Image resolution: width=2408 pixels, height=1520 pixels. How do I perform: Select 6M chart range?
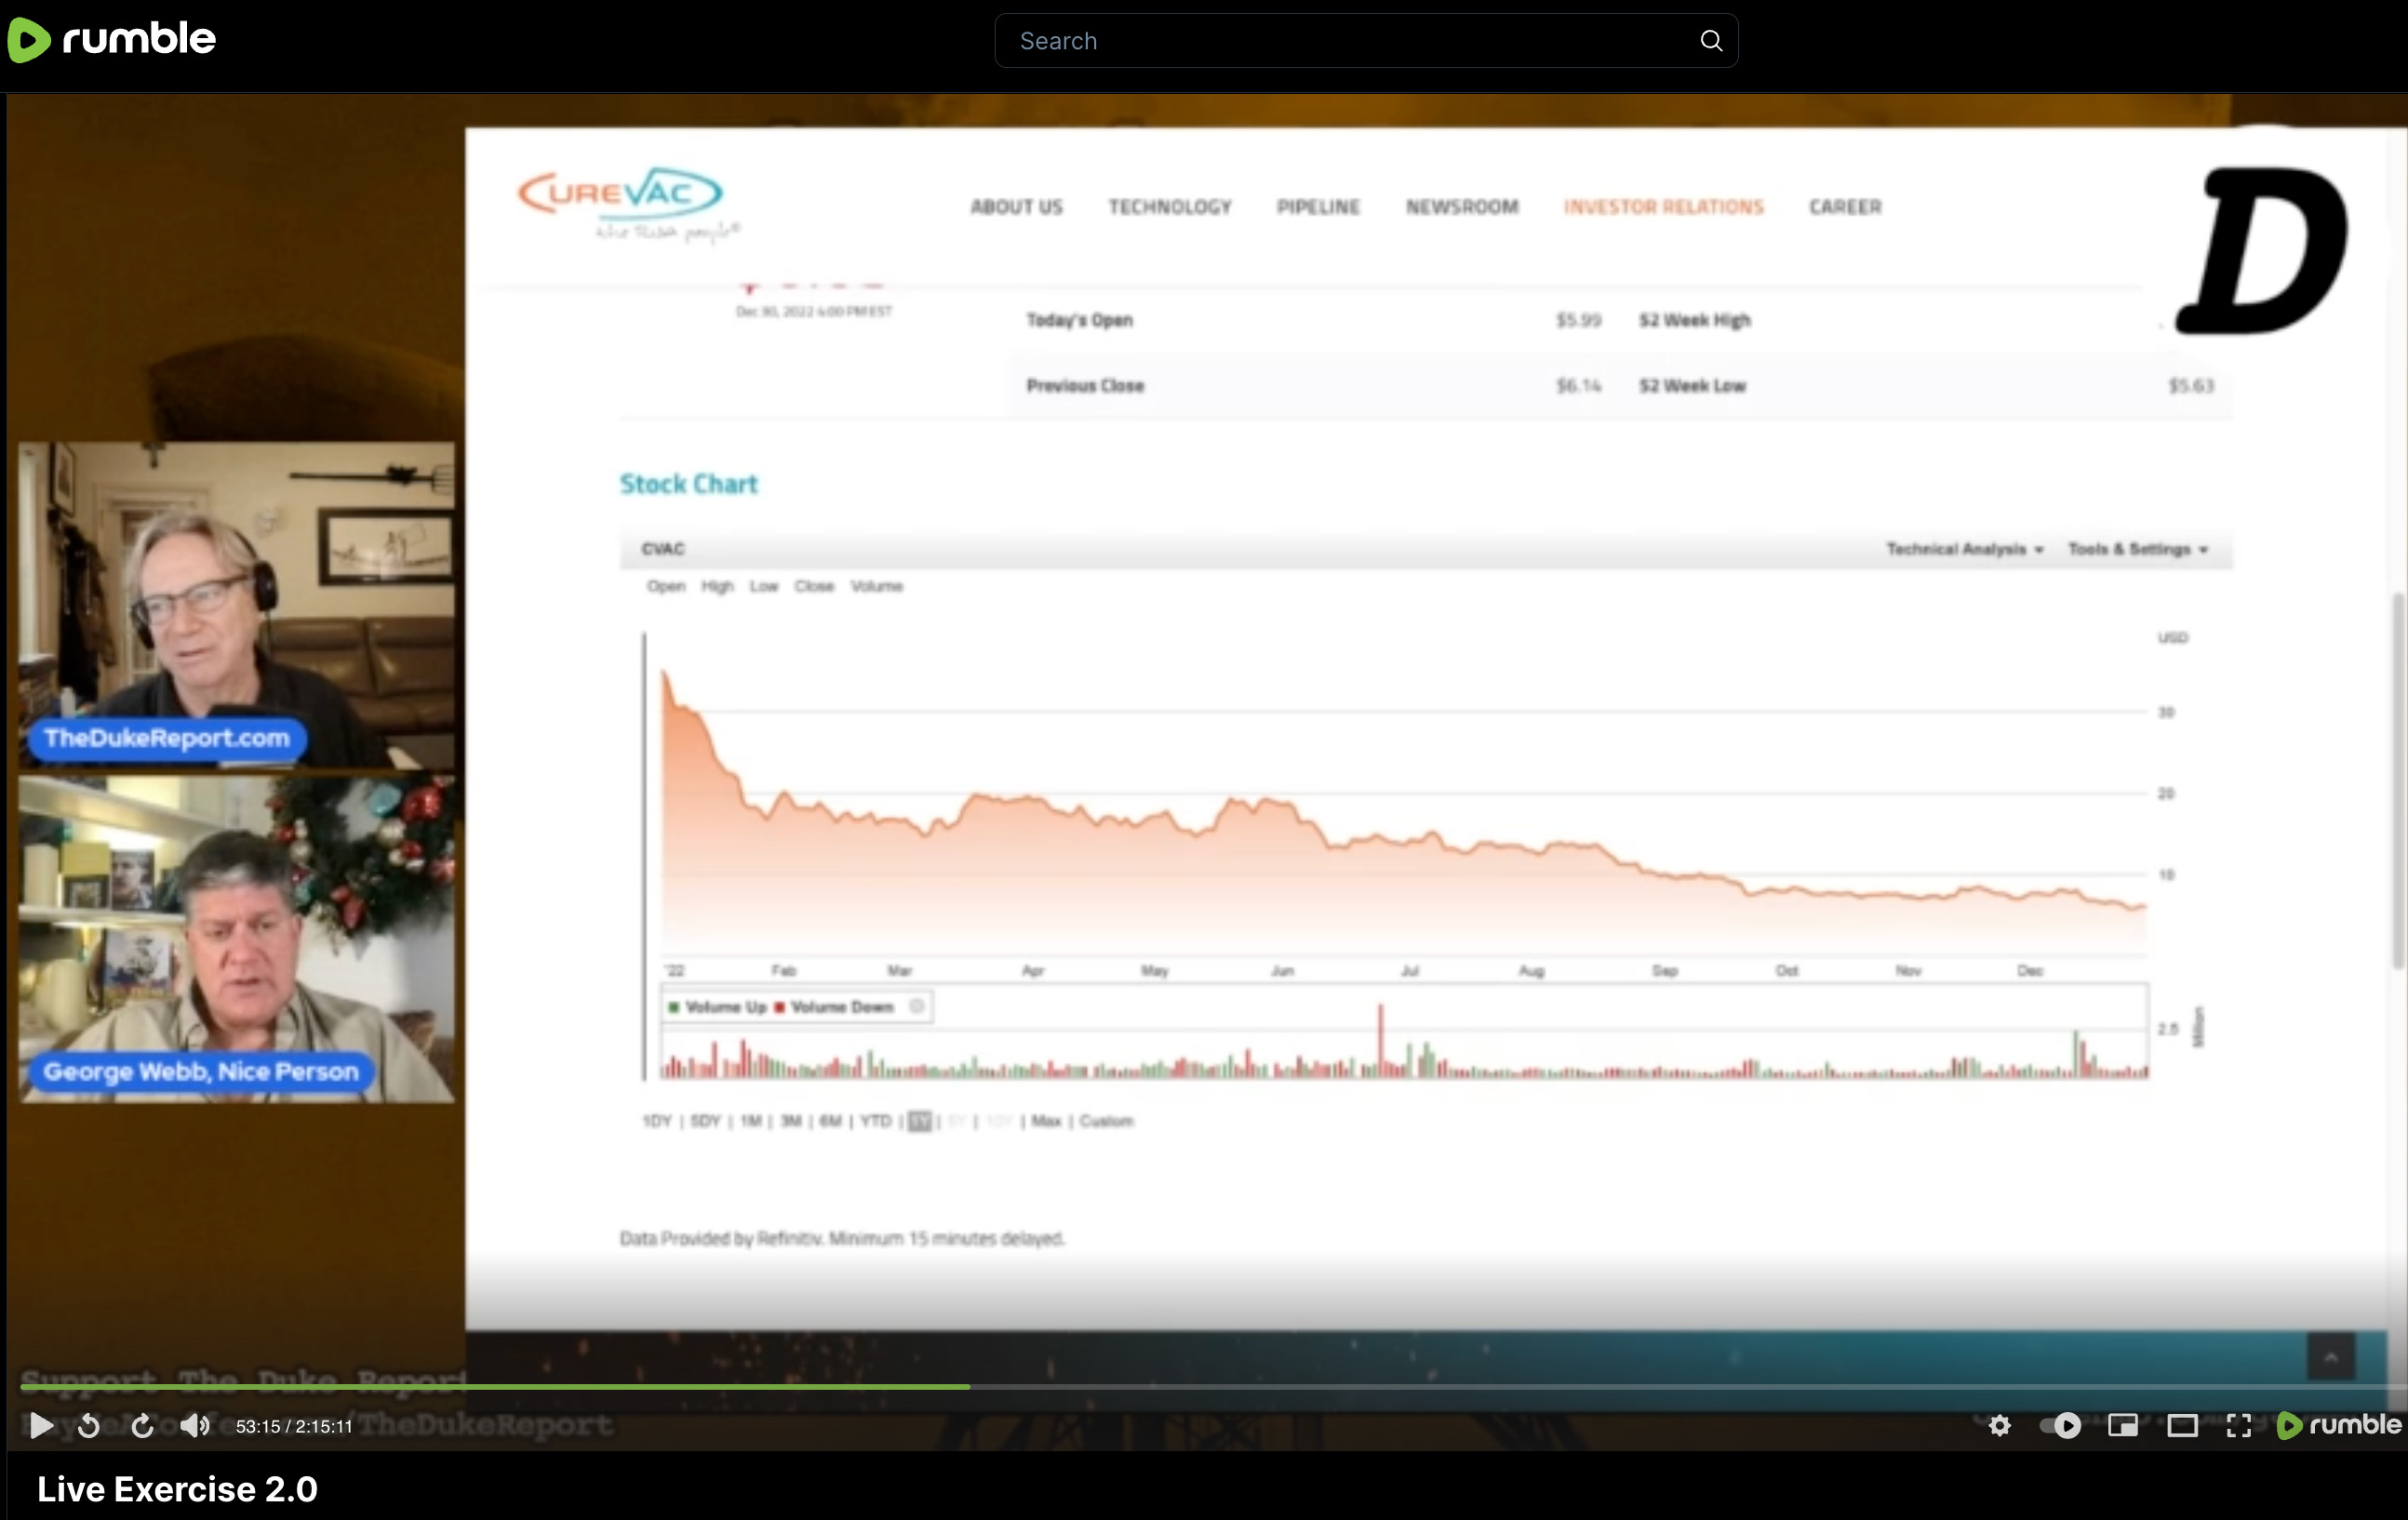(830, 1121)
